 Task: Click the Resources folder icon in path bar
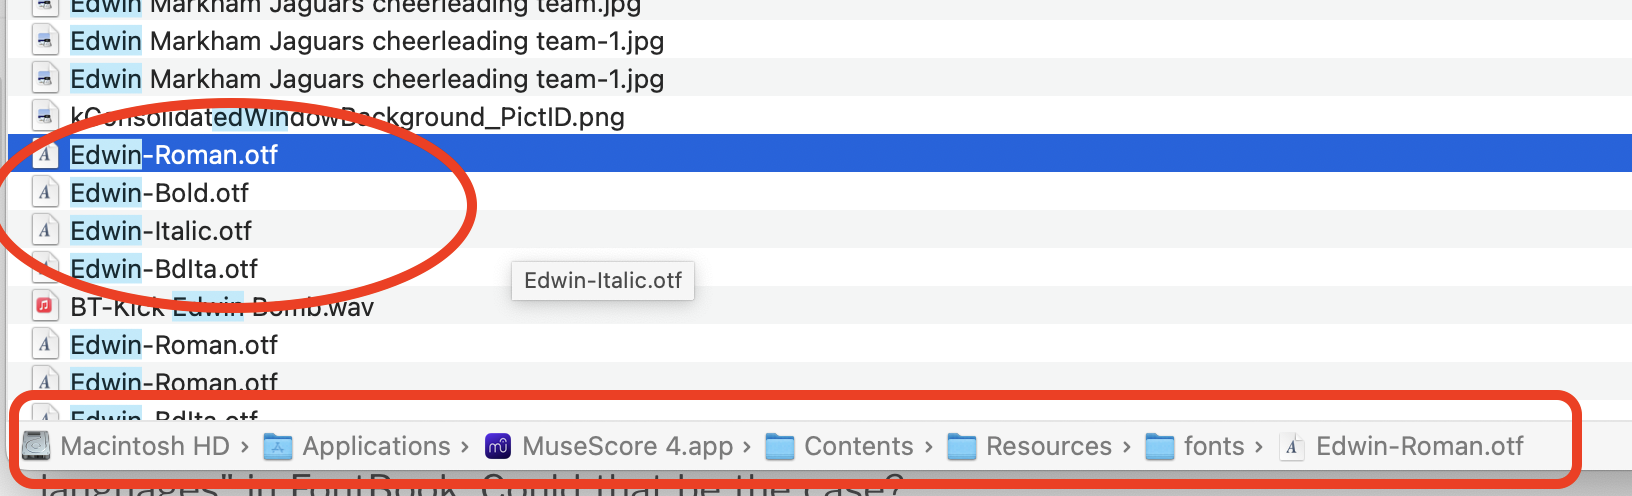point(961,446)
